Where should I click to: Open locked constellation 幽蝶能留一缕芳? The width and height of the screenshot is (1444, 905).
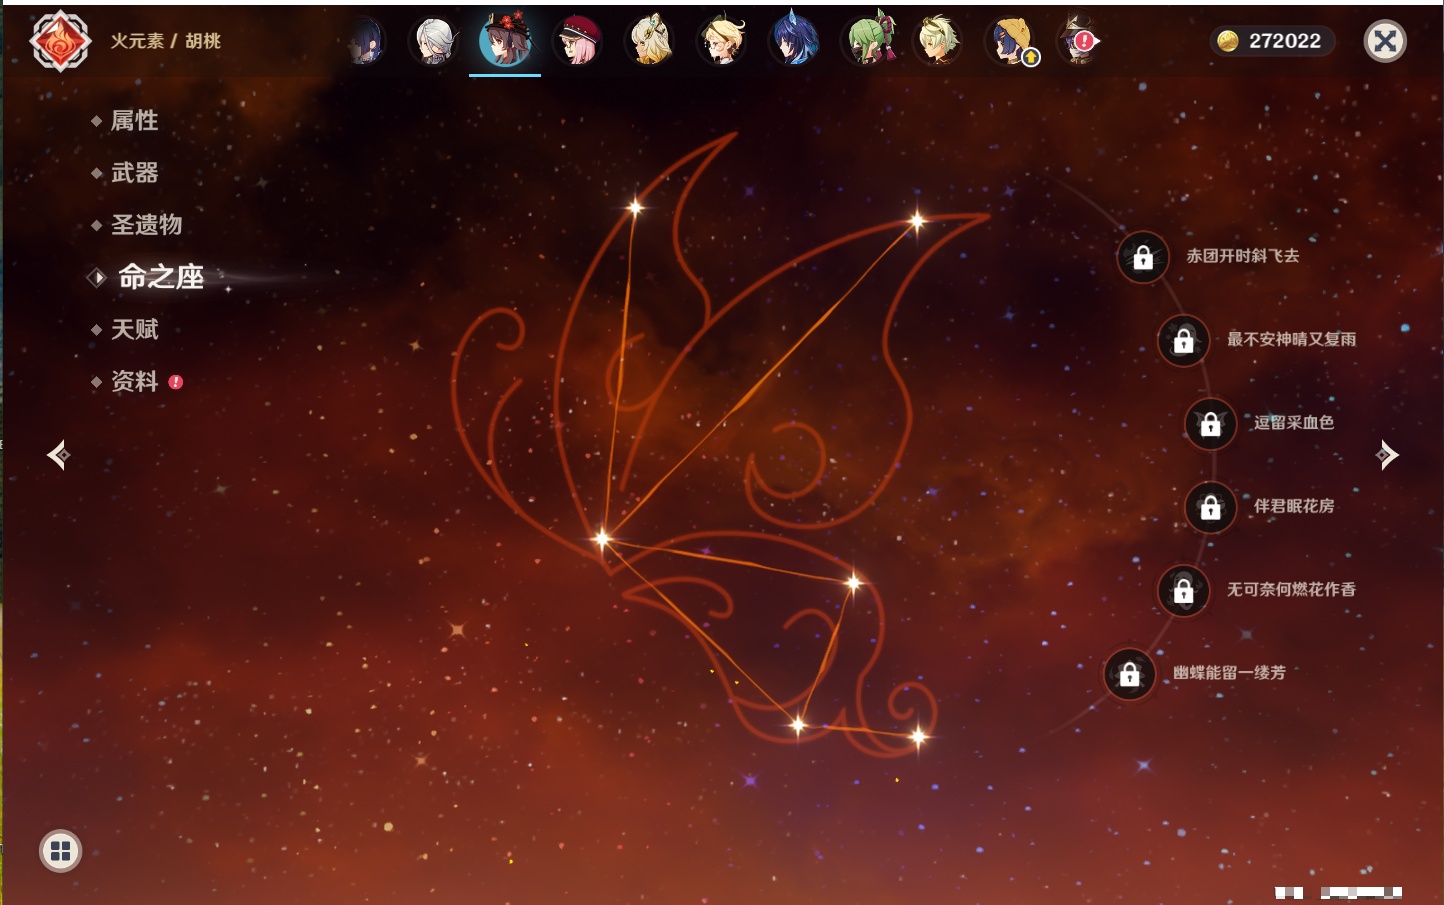[1130, 675]
